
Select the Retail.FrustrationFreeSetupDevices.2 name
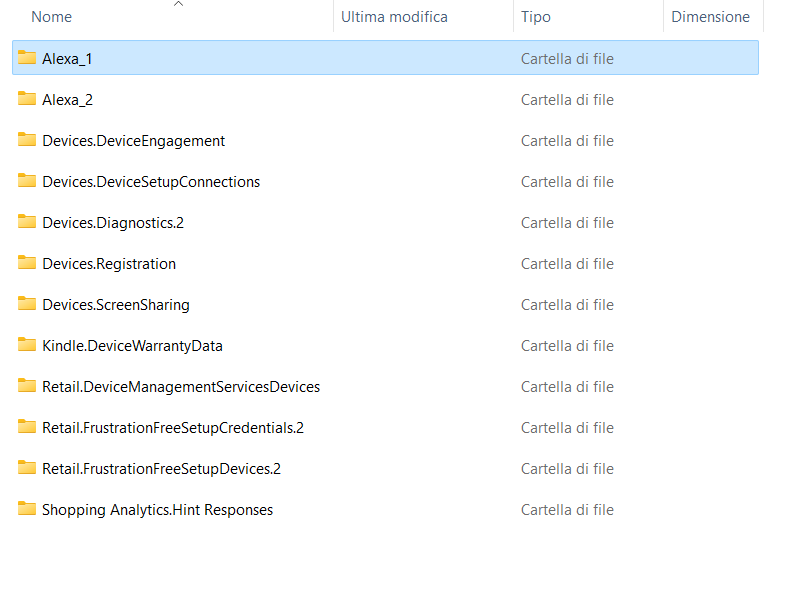(x=161, y=469)
